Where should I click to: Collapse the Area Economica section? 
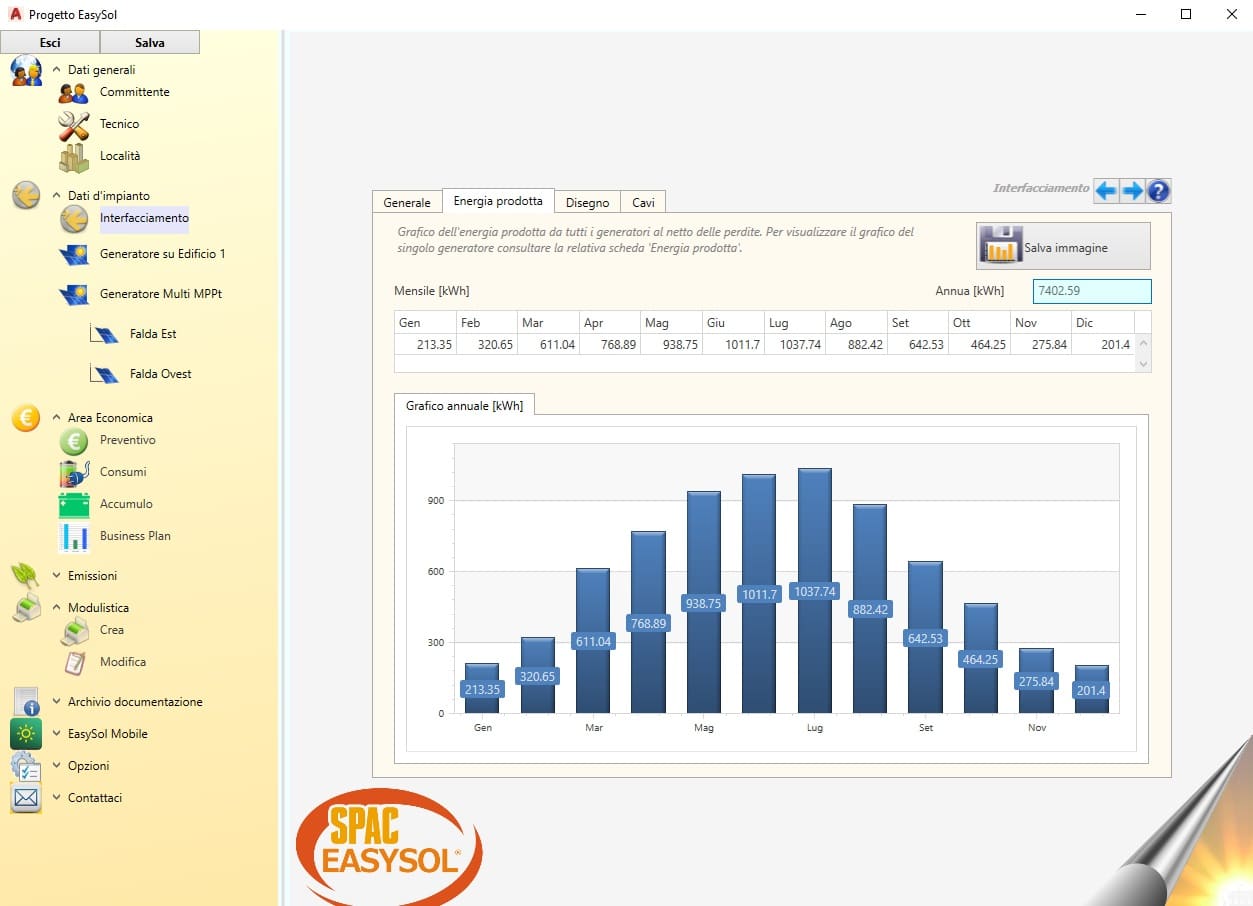(x=57, y=418)
